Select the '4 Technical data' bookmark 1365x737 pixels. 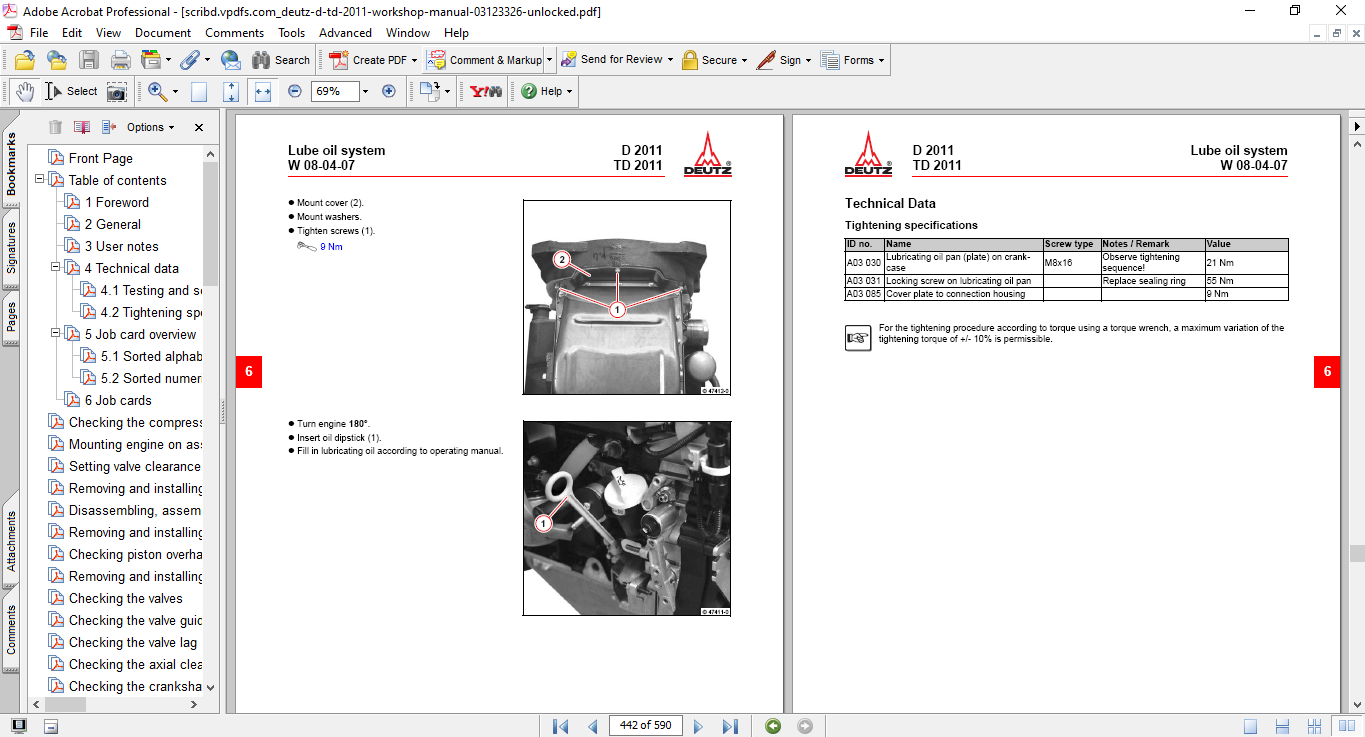(130, 268)
